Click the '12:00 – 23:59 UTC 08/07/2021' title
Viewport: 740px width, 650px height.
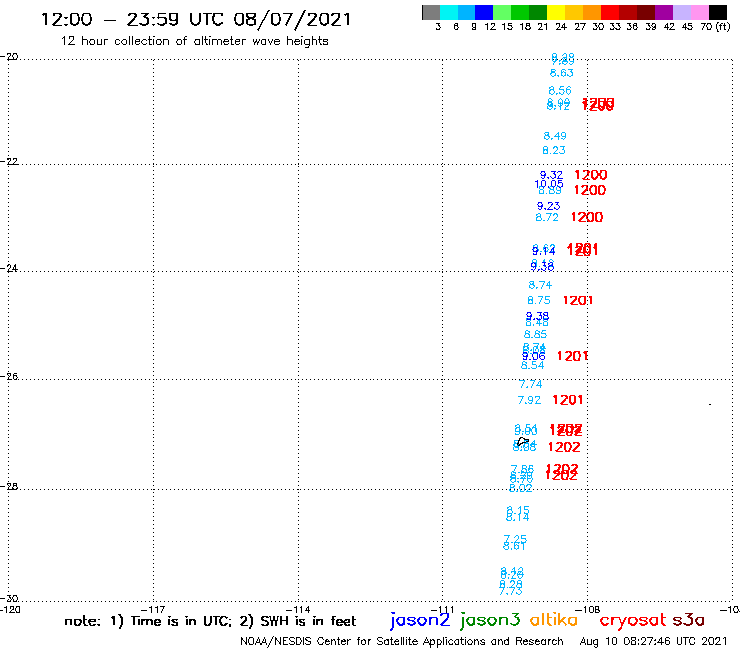click(x=196, y=20)
